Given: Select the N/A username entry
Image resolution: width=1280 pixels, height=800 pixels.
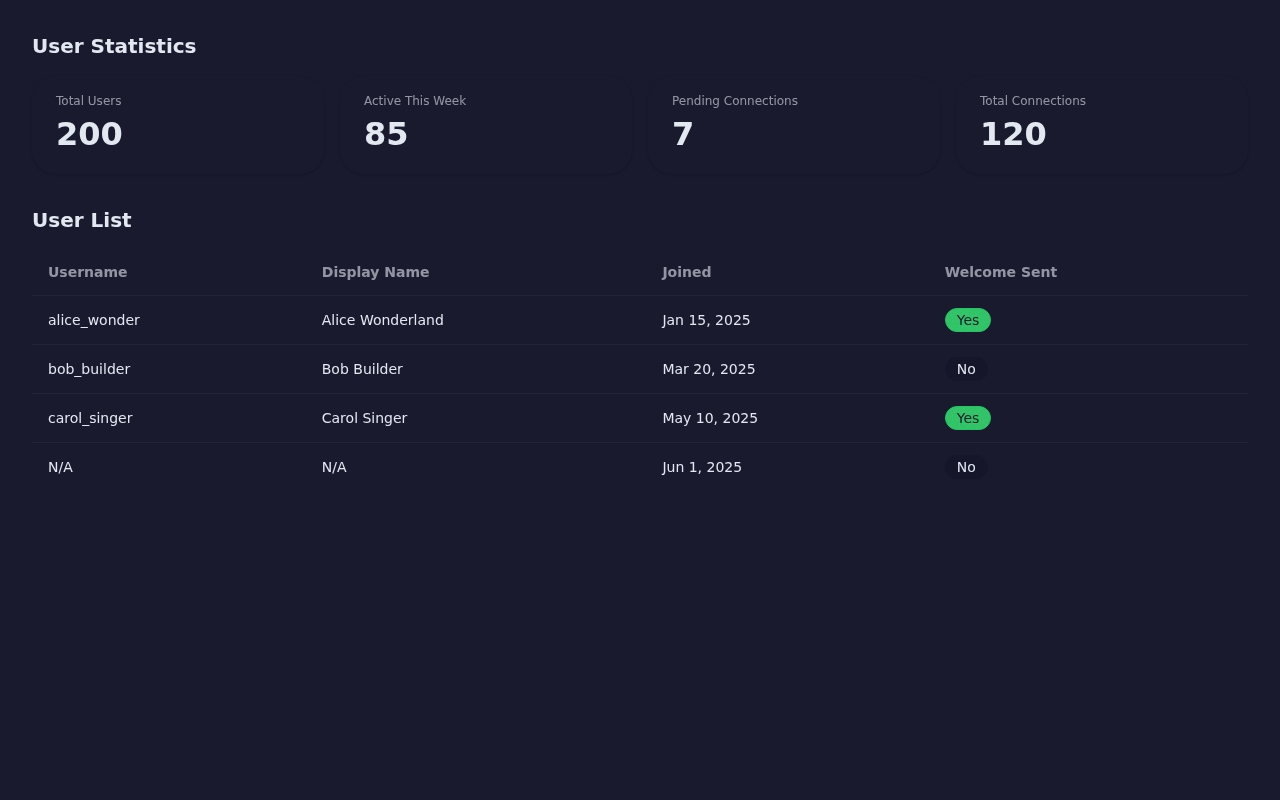Looking at the screenshot, I should 60,467.
